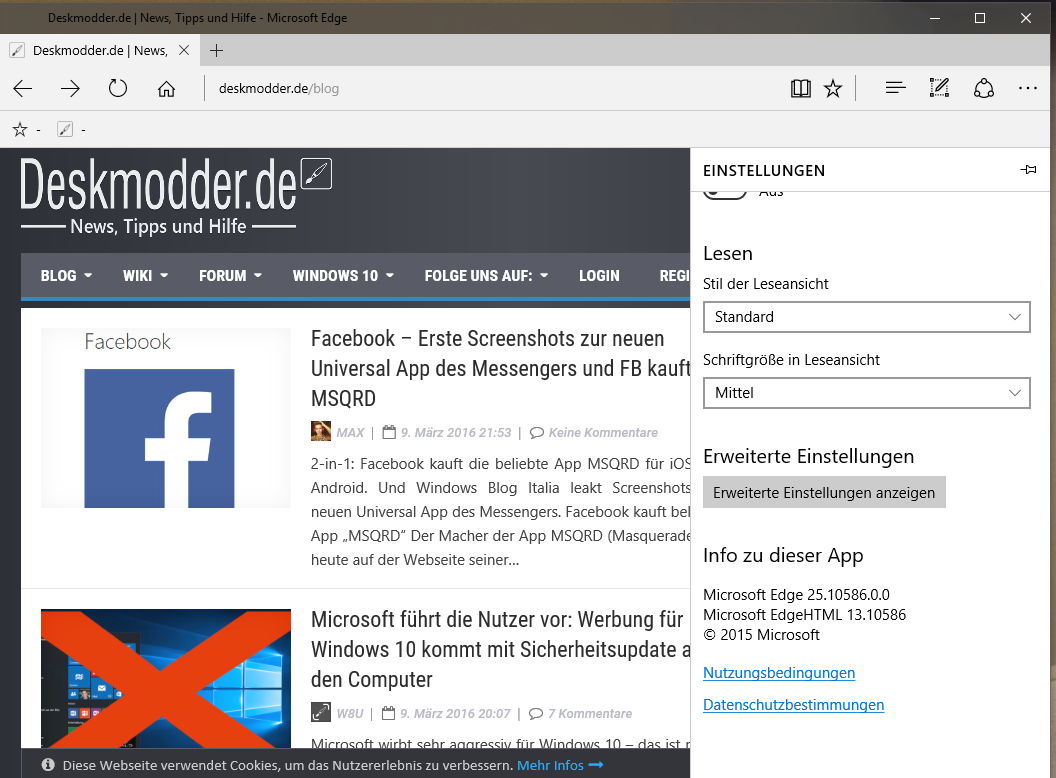
Task: Click the star item in favorites bar
Action: coord(20,129)
